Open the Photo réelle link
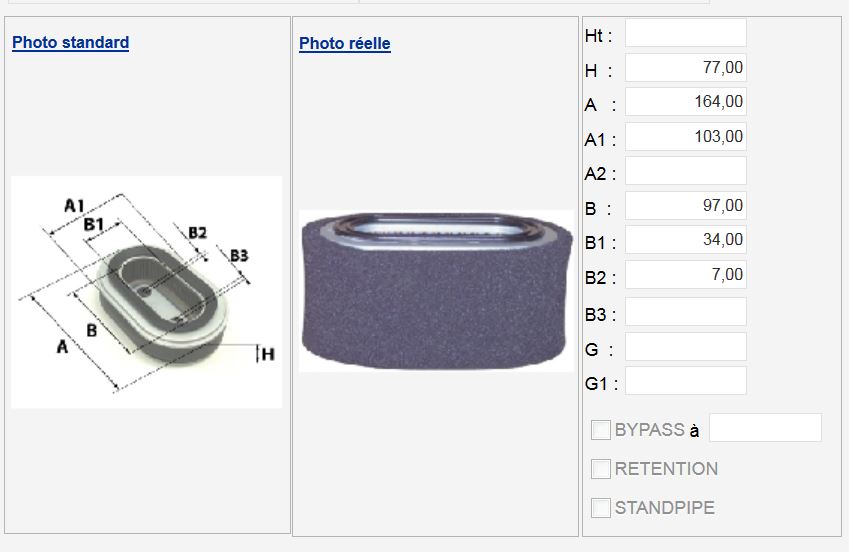 coord(344,43)
